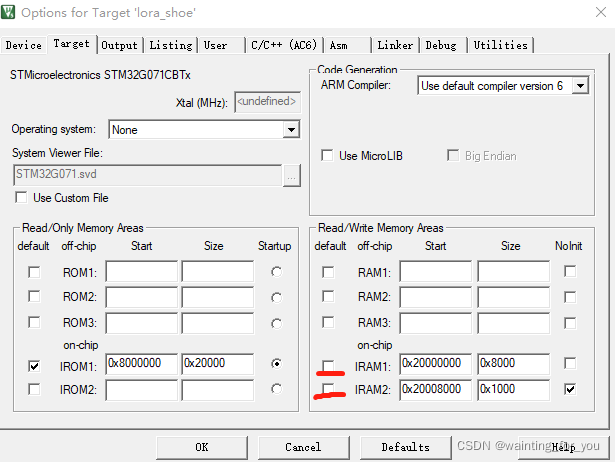Open the Output tab

click(x=119, y=45)
